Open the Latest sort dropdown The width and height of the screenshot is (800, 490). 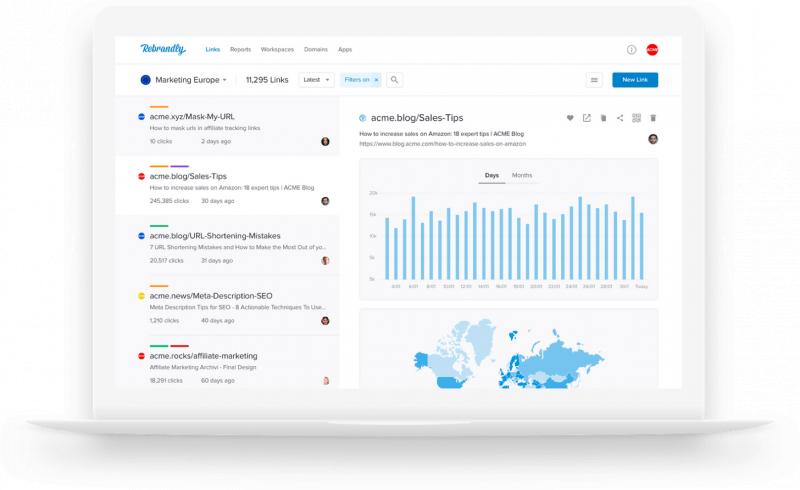(316, 80)
